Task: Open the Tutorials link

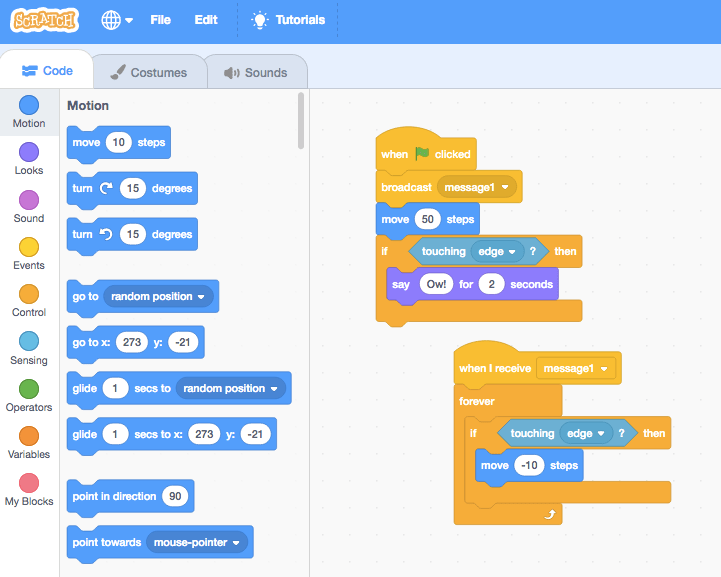Action: pyautogui.click(x=288, y=20)
